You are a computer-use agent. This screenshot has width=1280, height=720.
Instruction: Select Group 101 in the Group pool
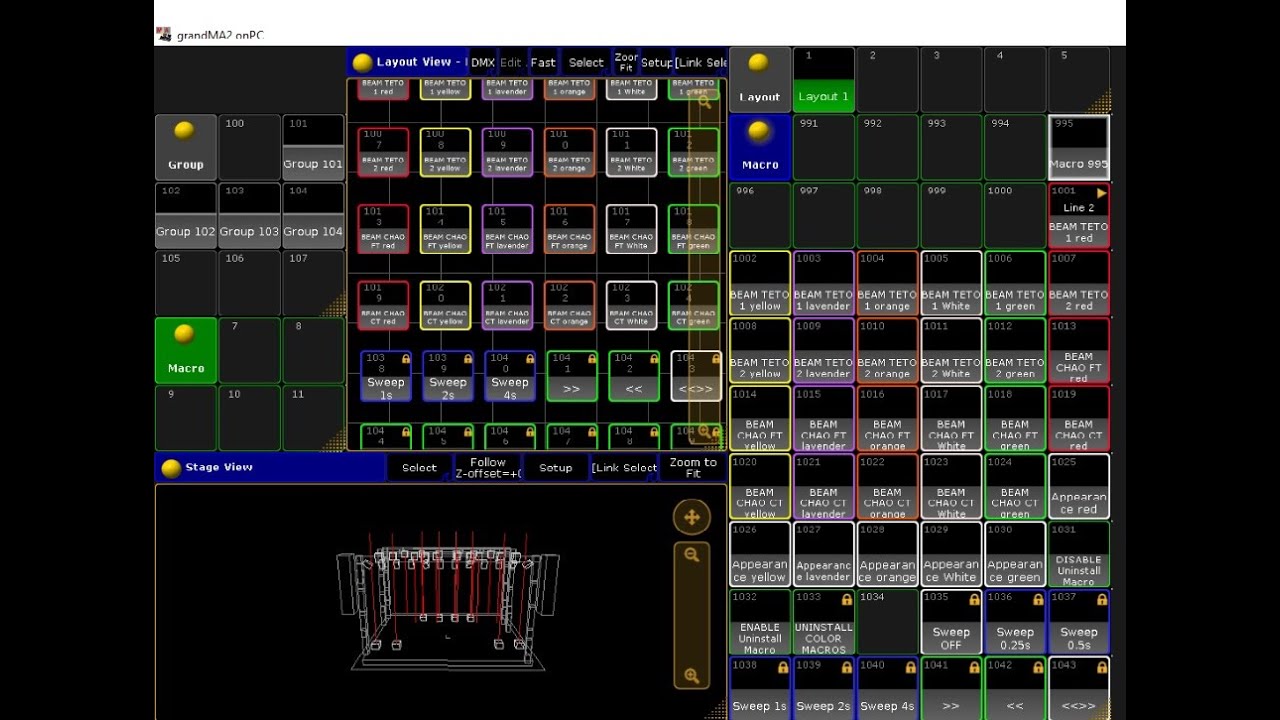coord(313,147)
